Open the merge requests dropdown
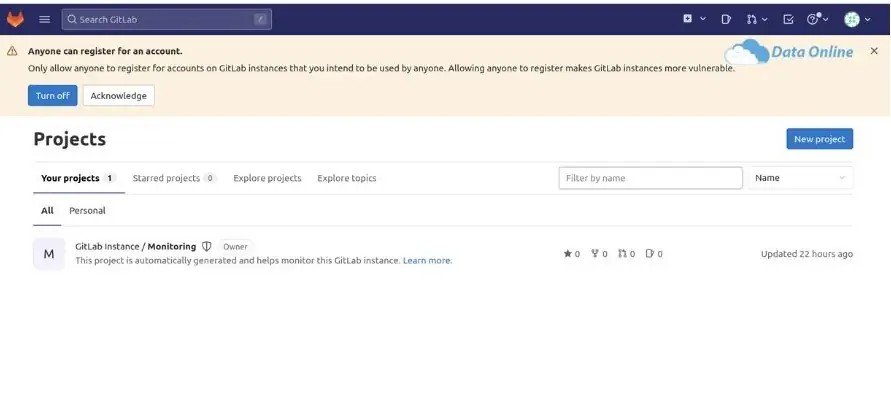Image resolution: width=891 pixels, height=417 pixels. (757, 19)
